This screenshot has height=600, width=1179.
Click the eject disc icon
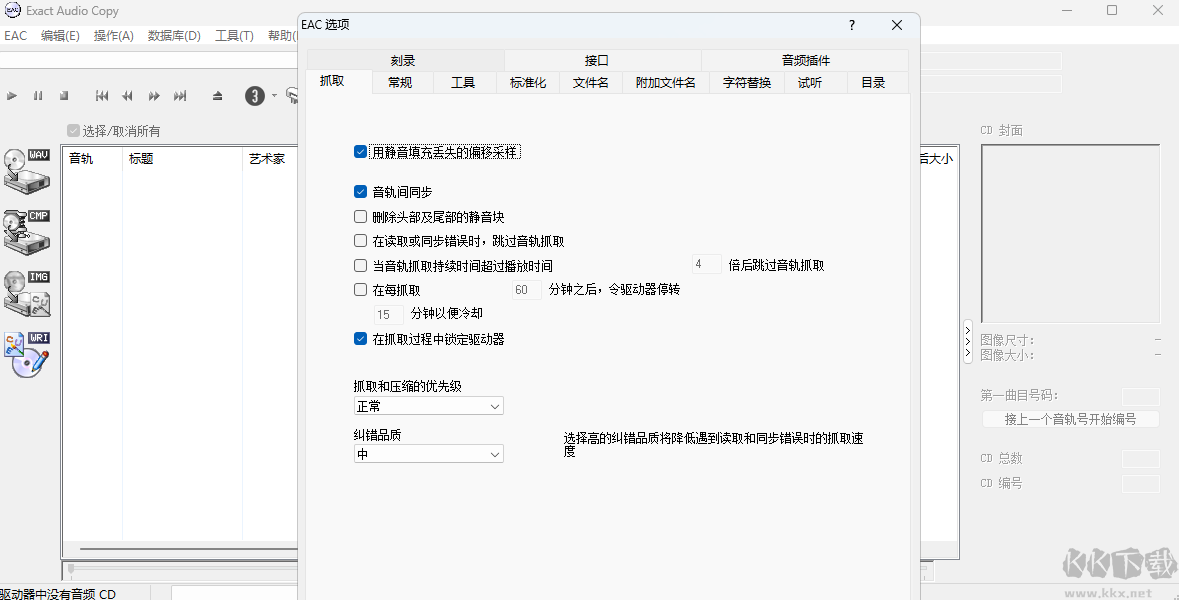[216, 95]
